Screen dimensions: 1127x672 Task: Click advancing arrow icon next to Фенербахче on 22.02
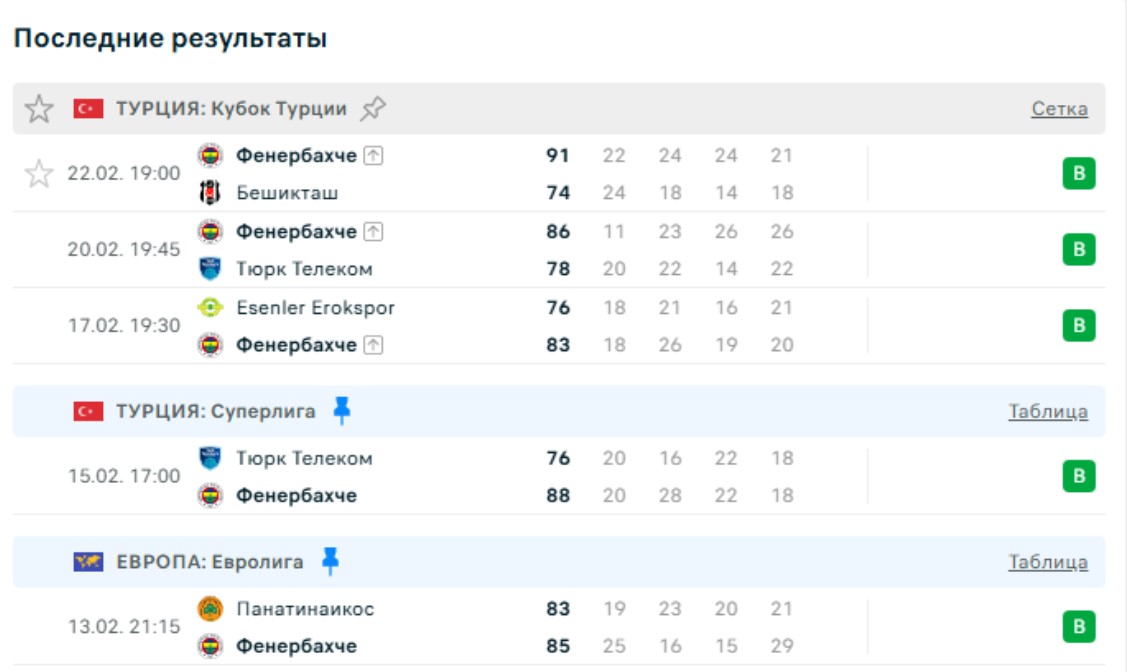(x=374, y=155)
